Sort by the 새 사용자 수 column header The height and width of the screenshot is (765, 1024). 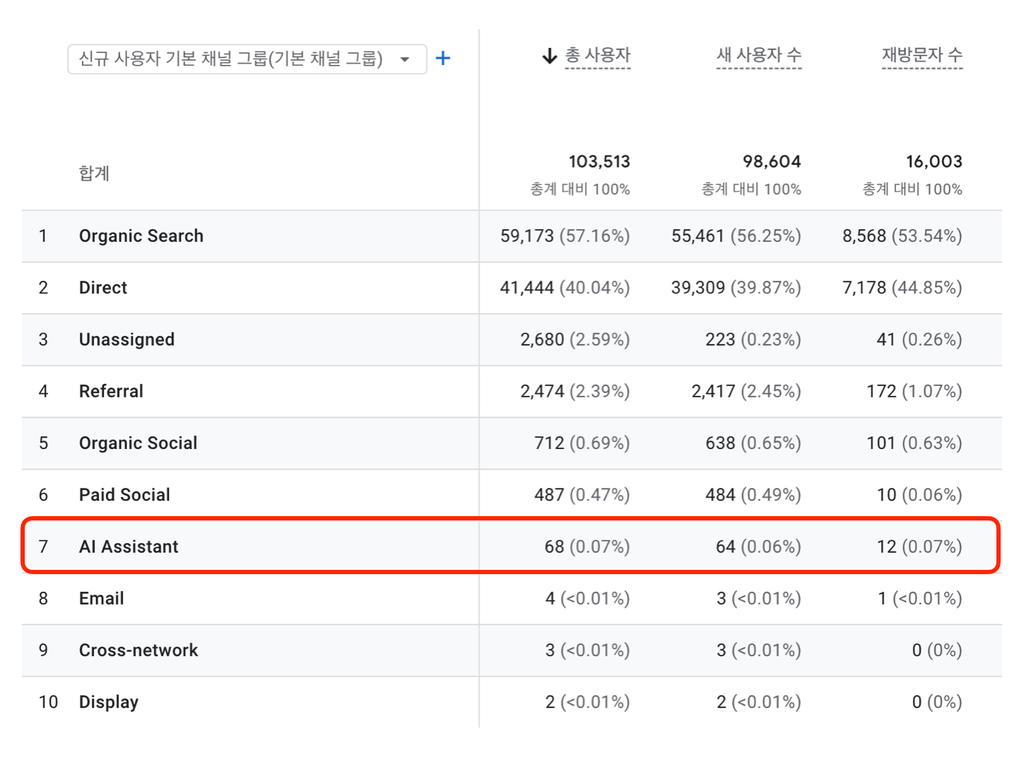759,55
